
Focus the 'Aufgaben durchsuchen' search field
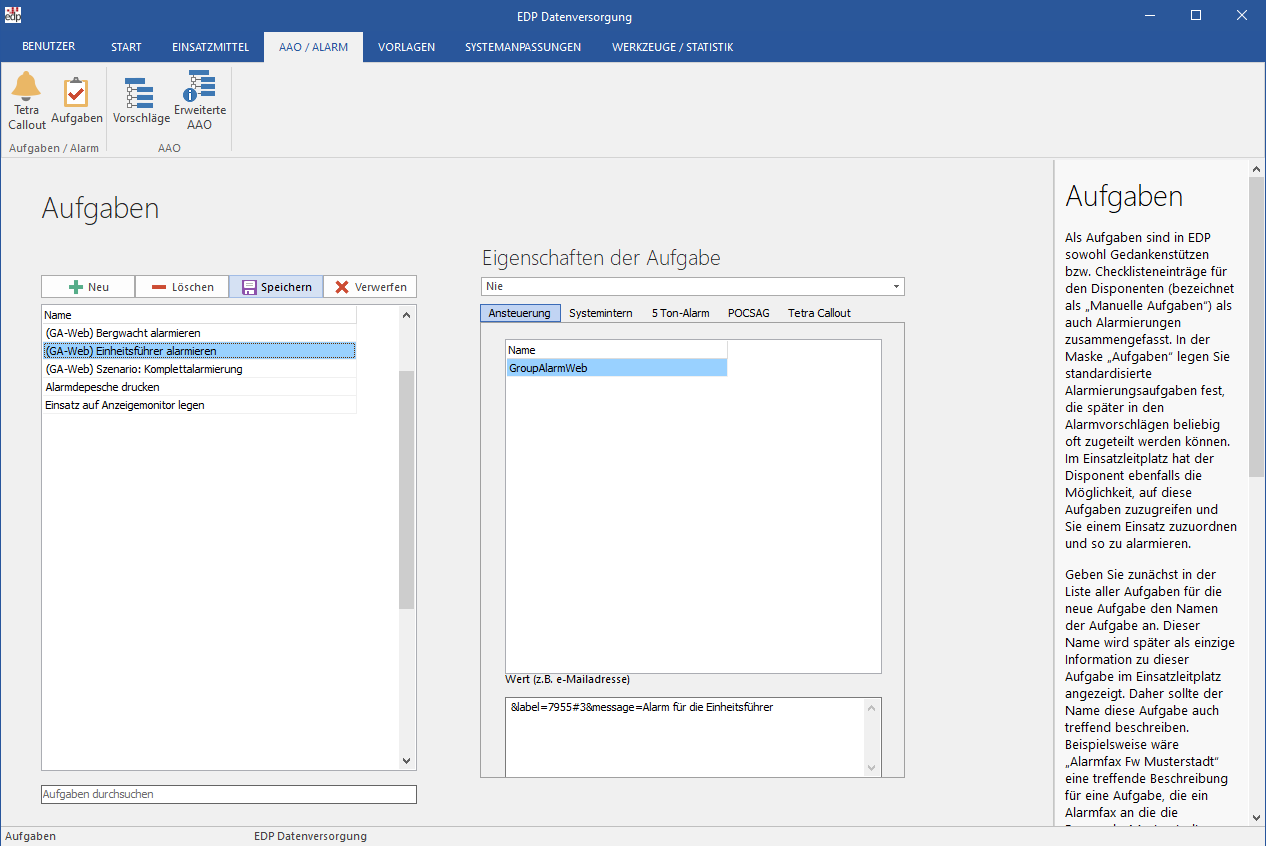point(229,794)
